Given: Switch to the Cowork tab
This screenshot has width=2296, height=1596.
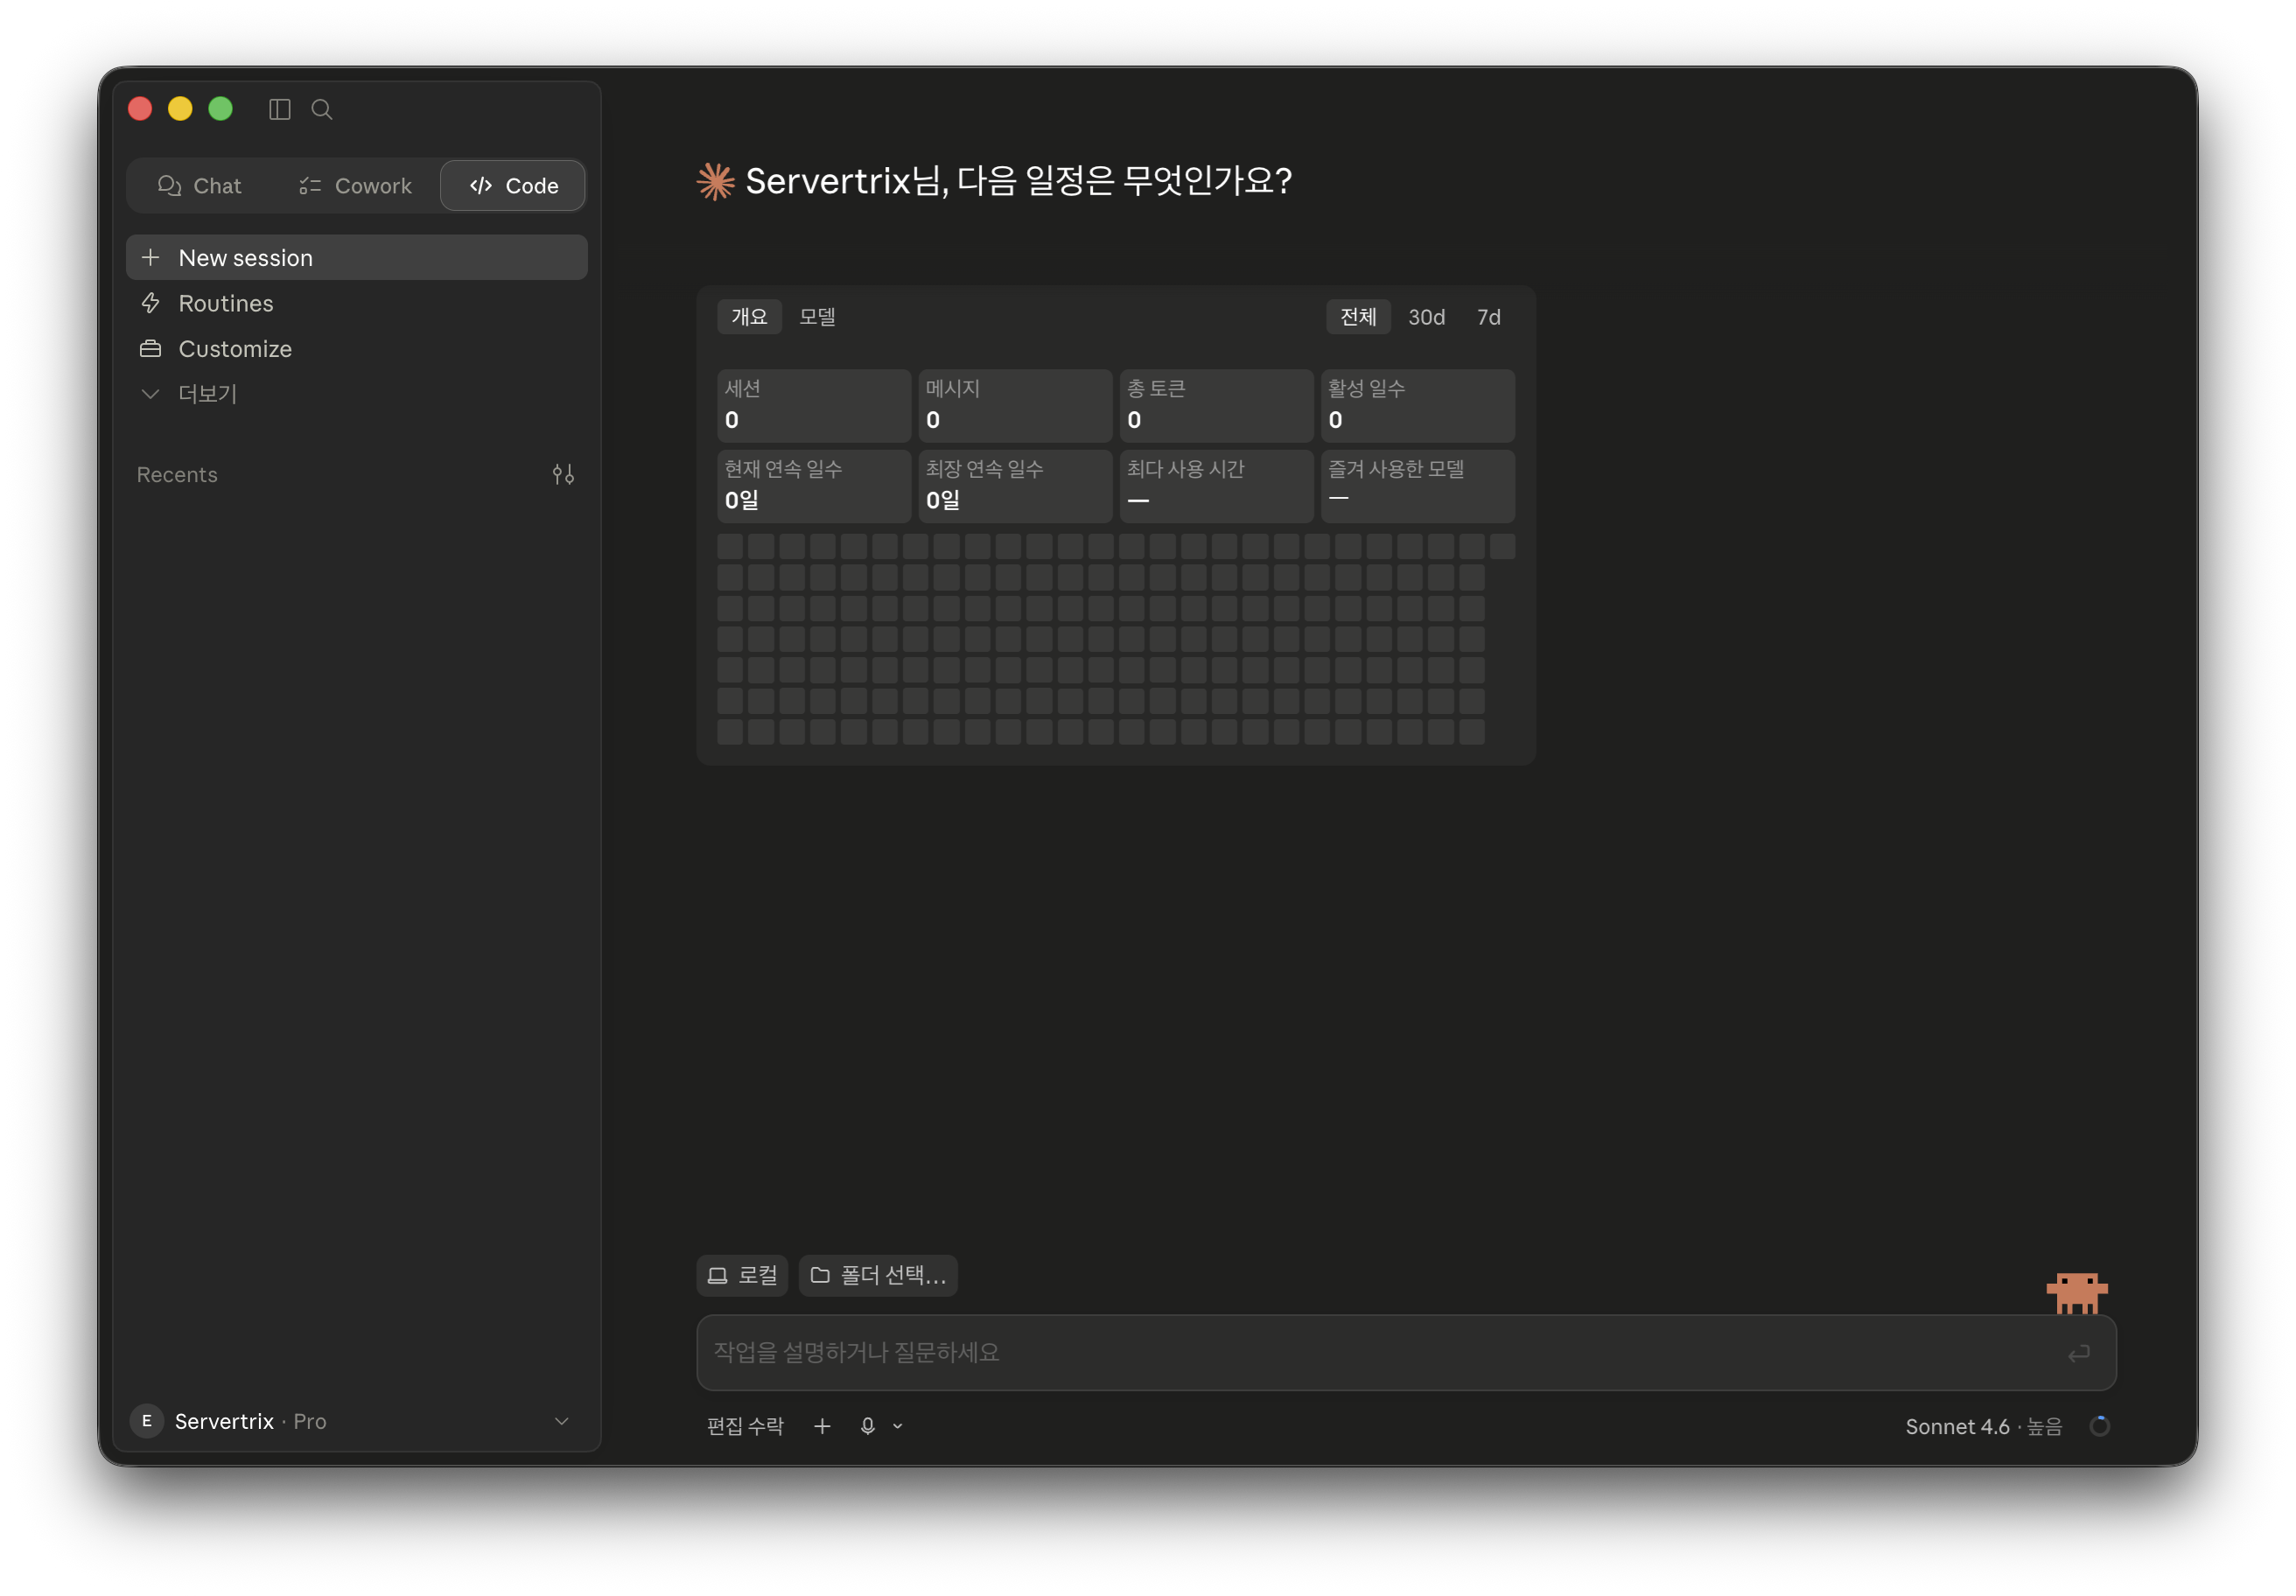Looking at the screenshot, I should click(355, 186).
